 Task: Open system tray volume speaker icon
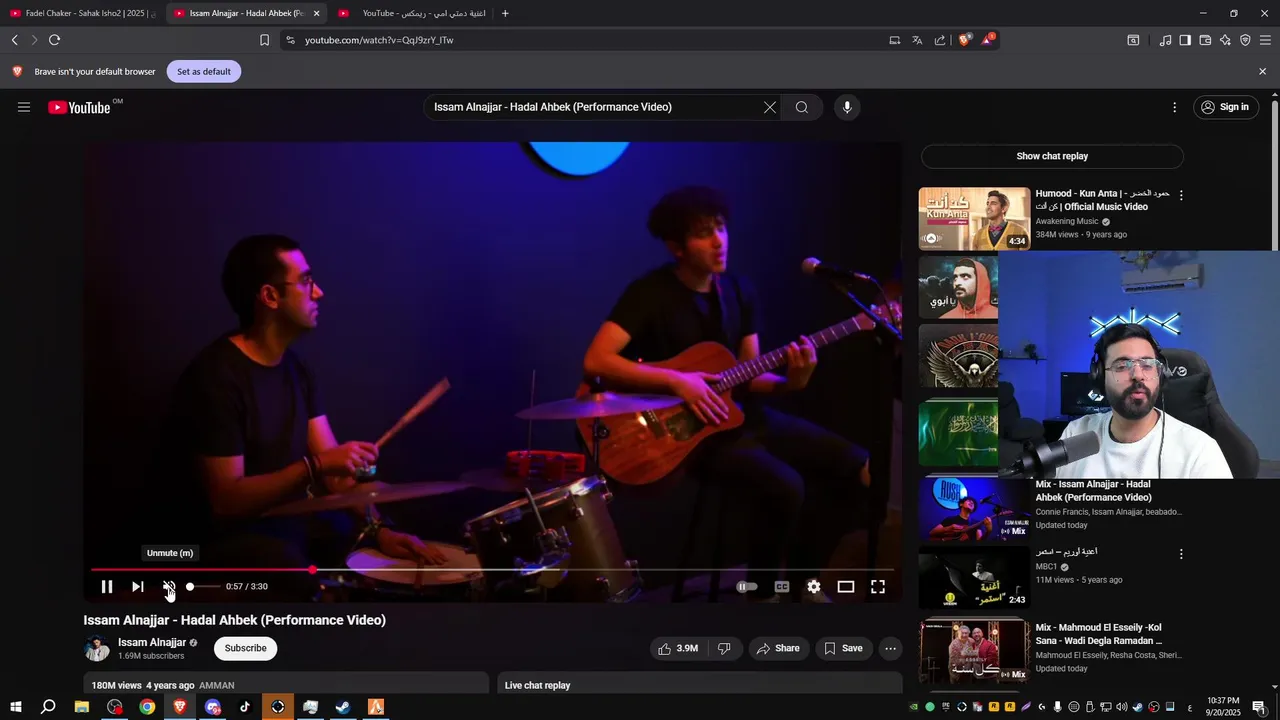(x=1121, y=707)
